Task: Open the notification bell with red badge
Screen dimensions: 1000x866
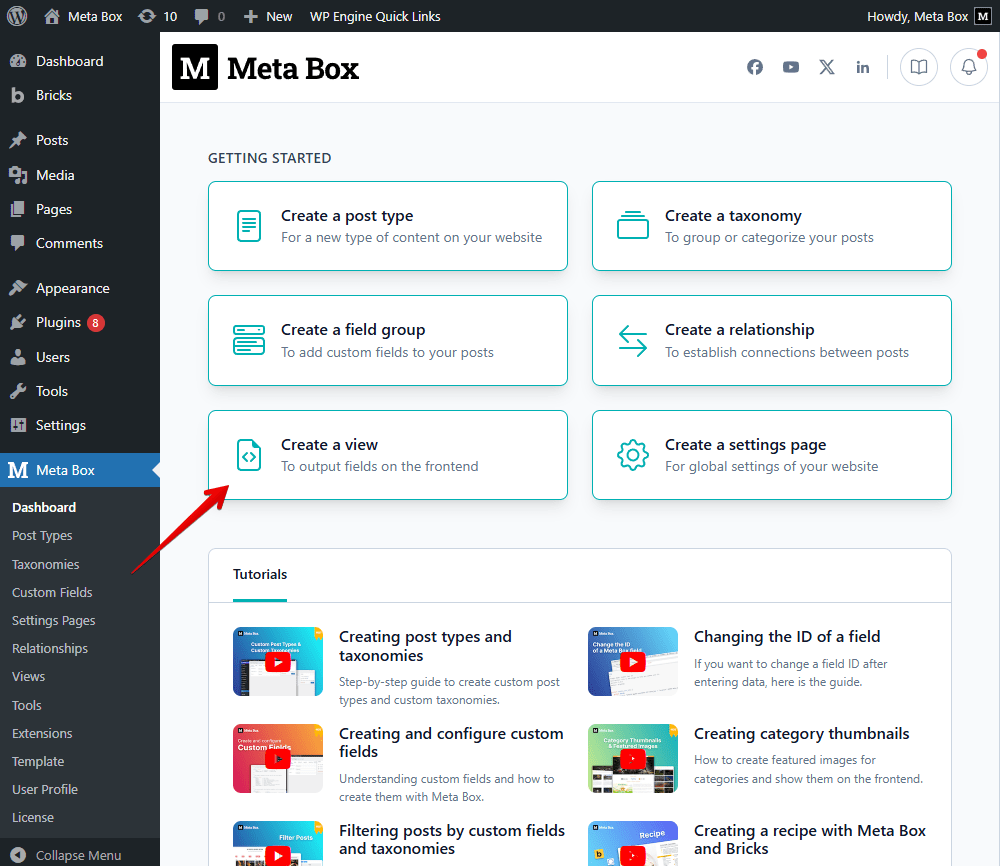Action: coord(968,67)
